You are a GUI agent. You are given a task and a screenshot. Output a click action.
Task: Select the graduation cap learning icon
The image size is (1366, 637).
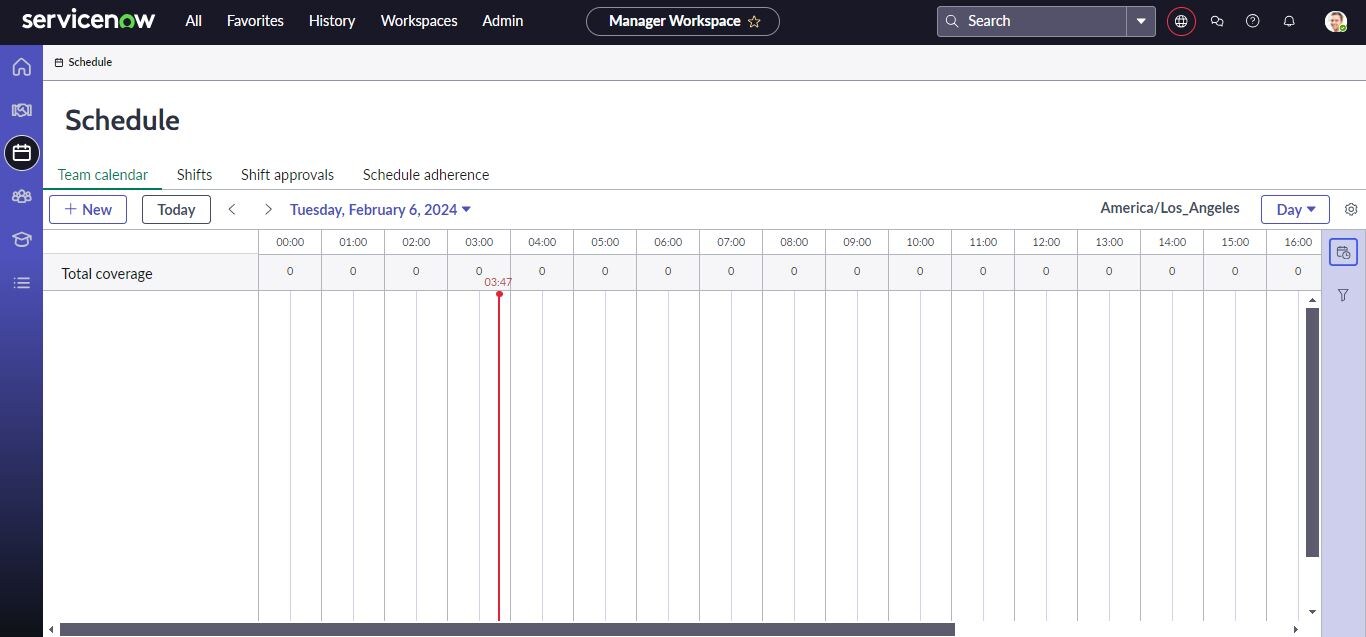click(x=21, y=239)
